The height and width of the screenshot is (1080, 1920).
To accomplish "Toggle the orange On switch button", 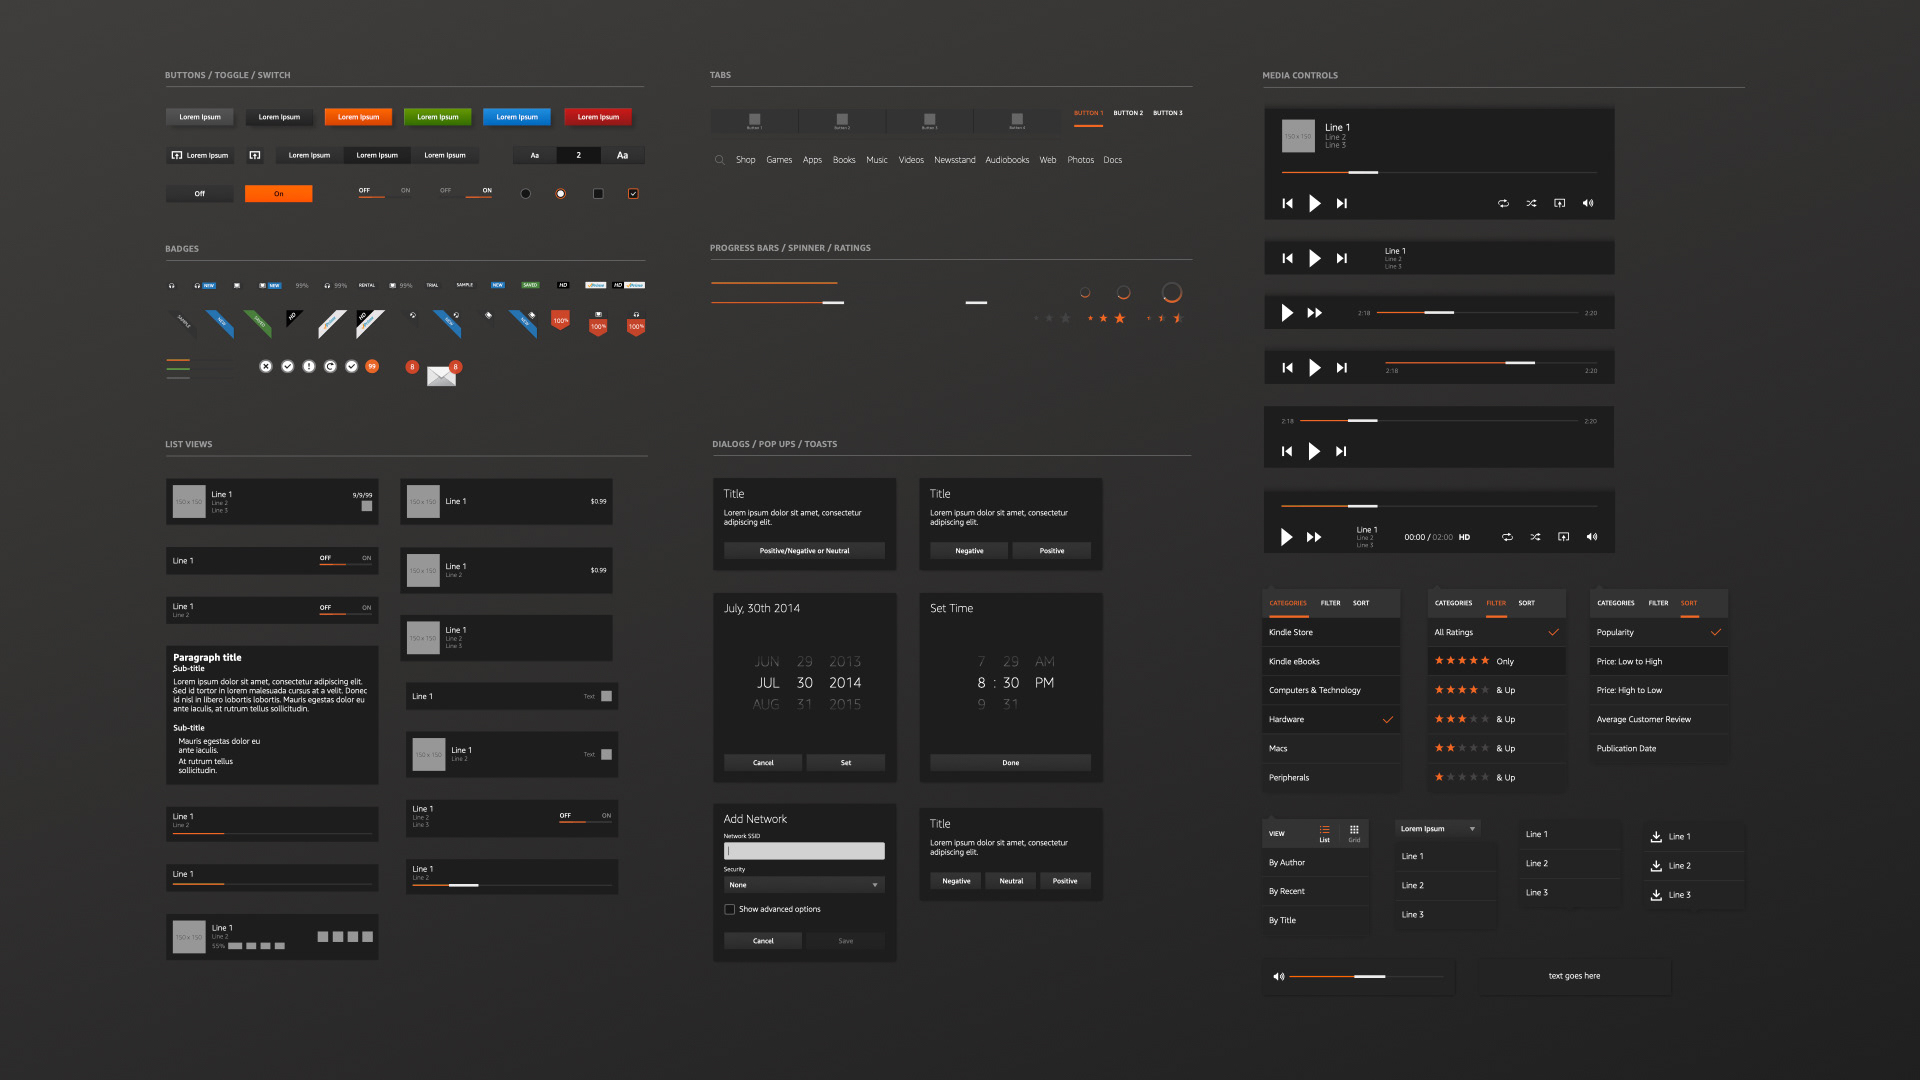I will [x=278, y=194].
